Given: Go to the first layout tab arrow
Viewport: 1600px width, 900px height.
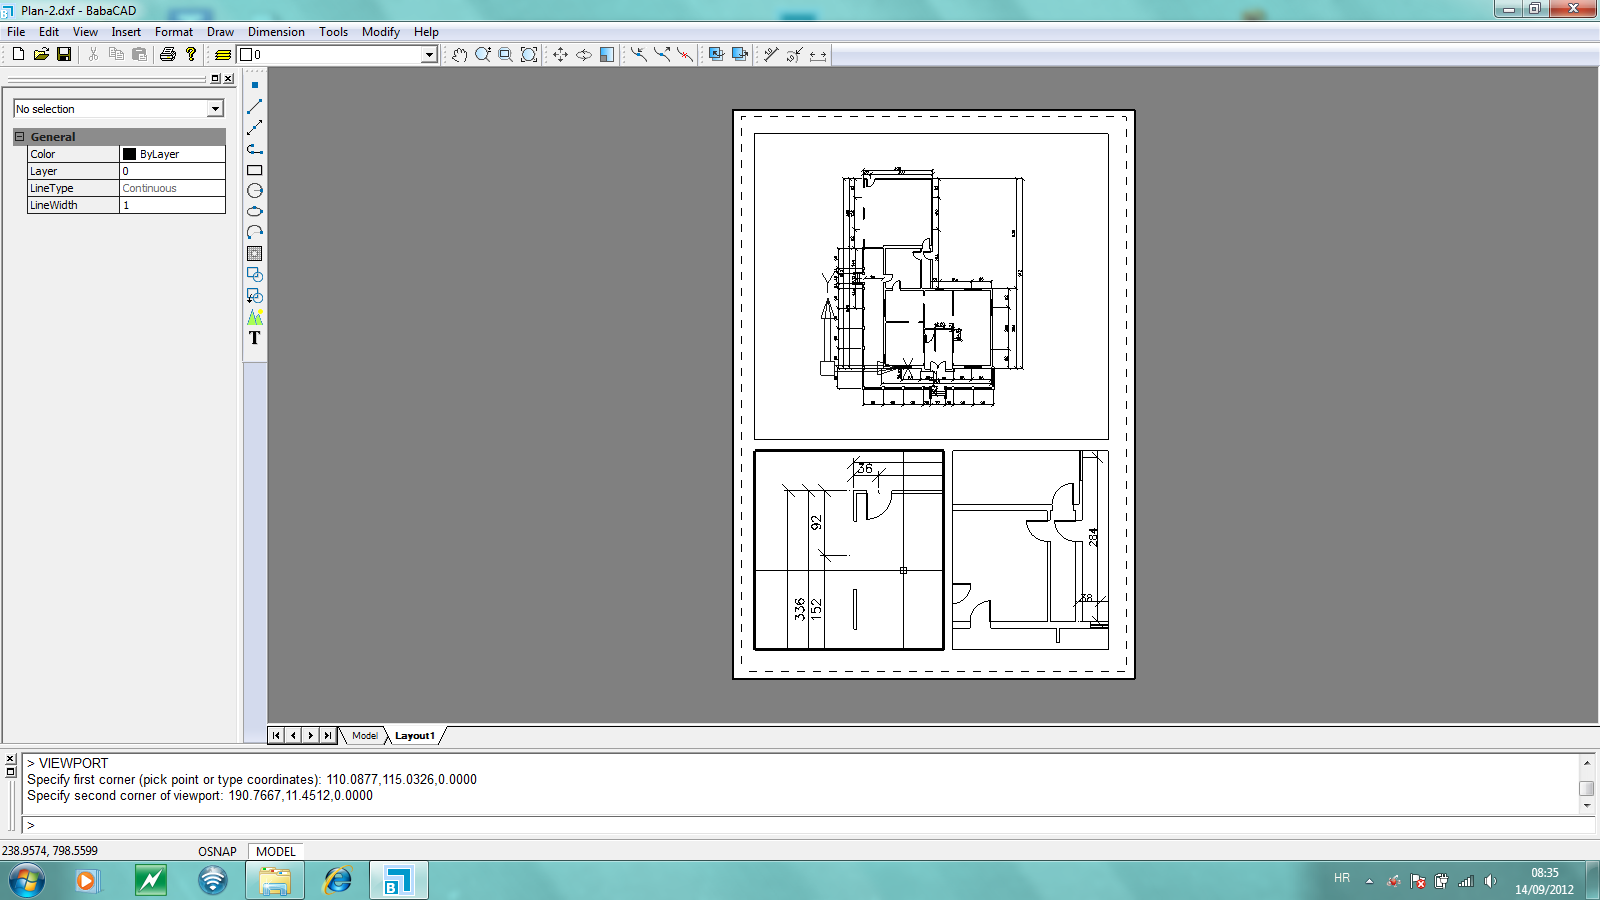Looking at the screenshot, I should coord(276,736).
